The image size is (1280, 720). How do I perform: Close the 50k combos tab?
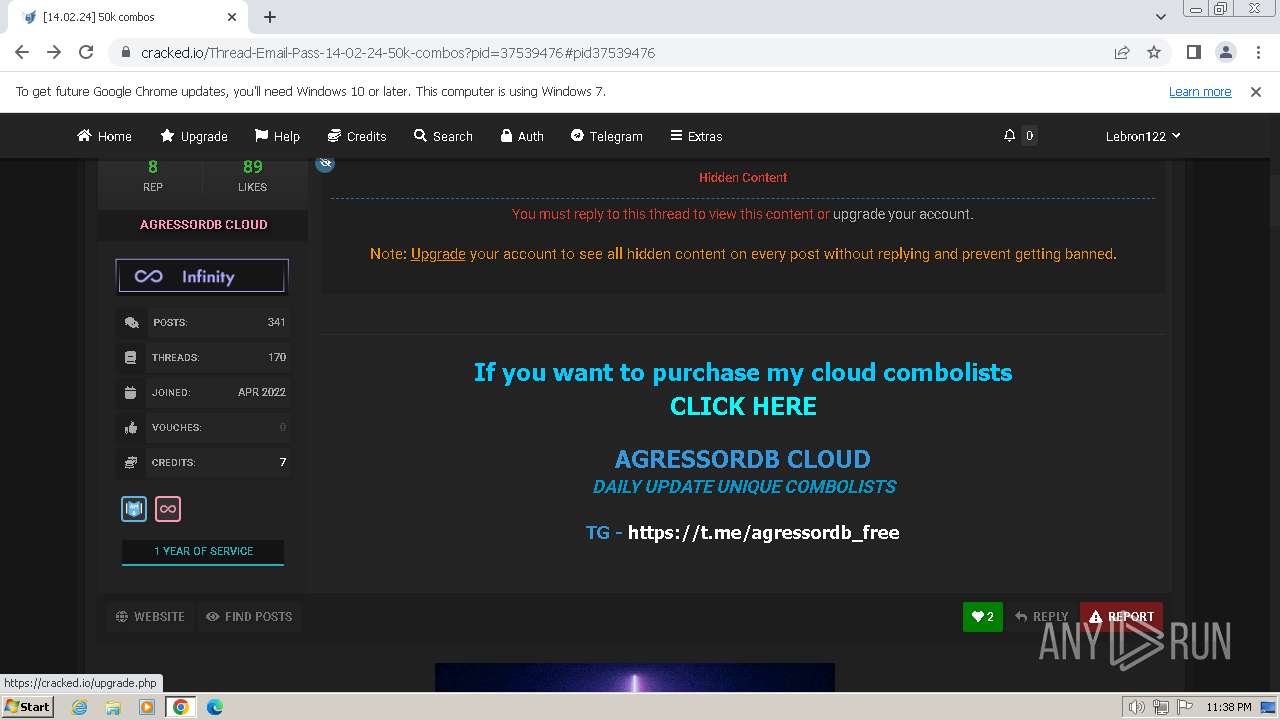232,17
